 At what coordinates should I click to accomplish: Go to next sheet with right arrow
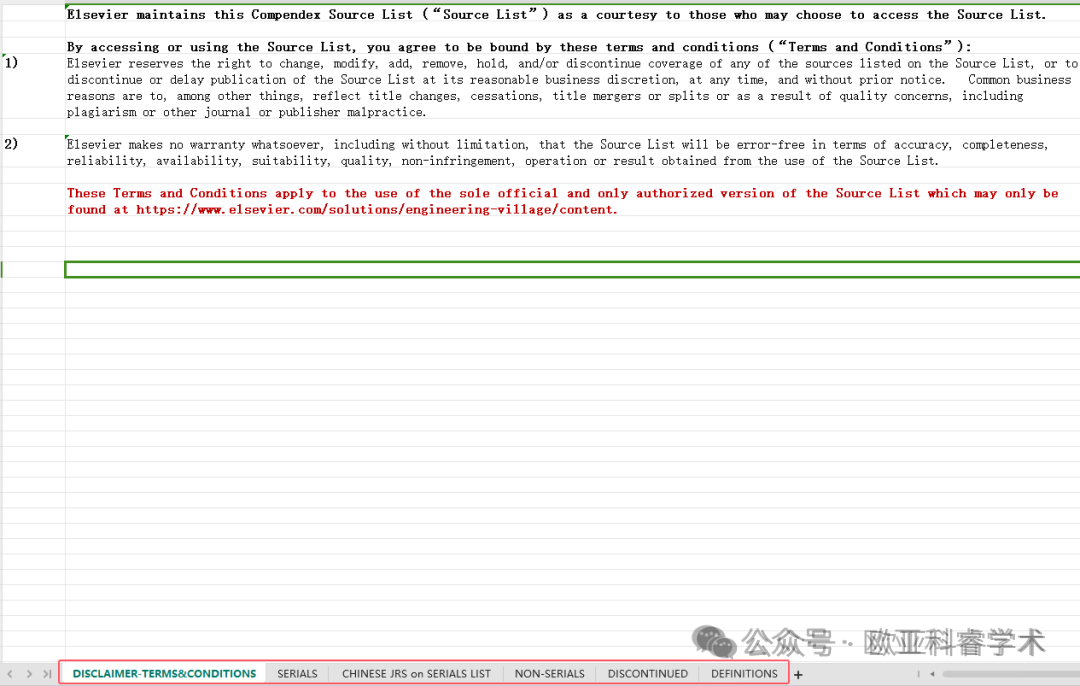point(29,674)
